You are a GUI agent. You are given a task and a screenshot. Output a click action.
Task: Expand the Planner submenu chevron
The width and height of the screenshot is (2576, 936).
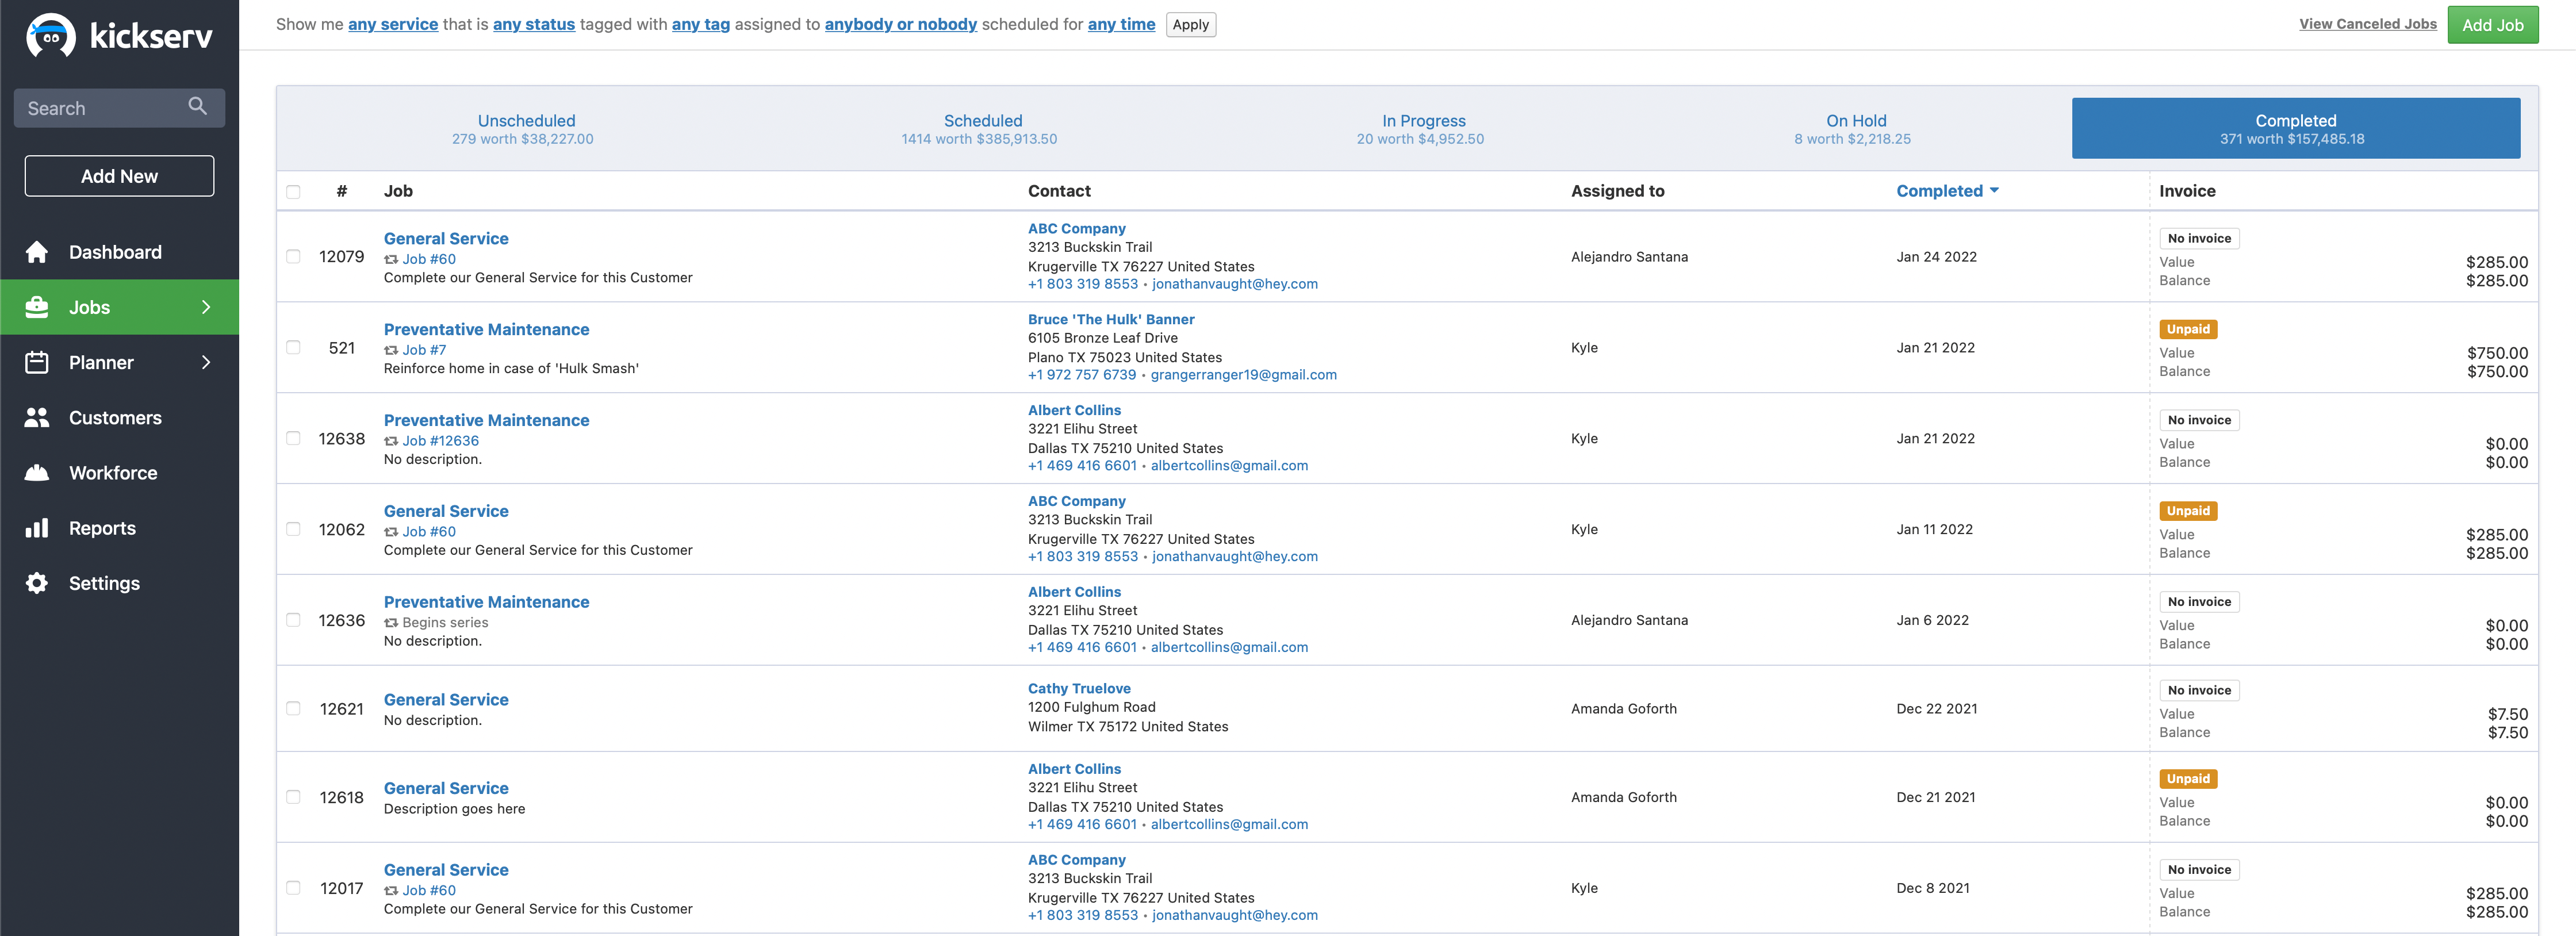[206, 362]
